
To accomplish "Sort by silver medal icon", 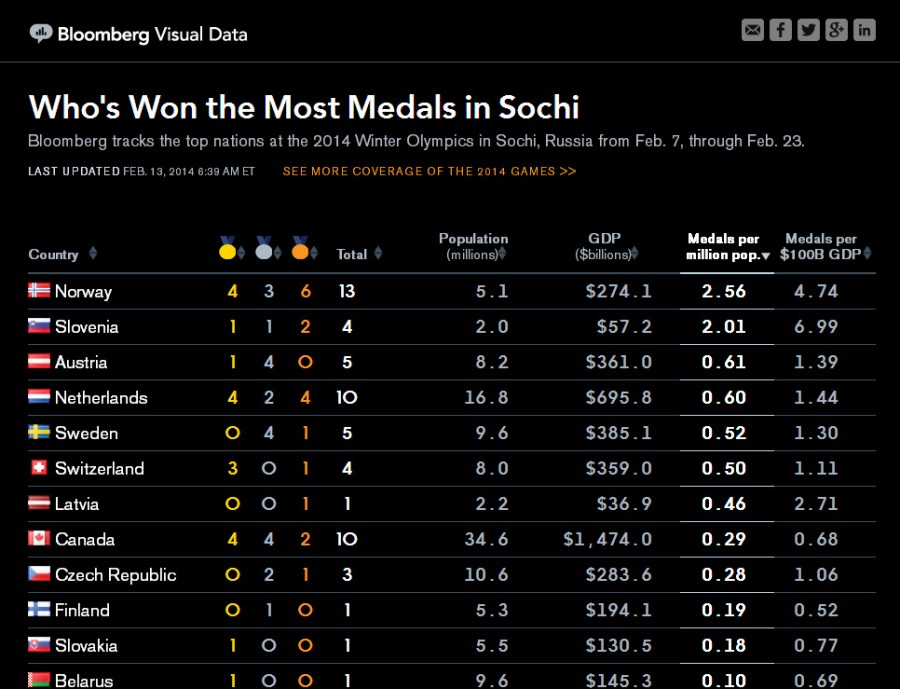I will point(265,248).
